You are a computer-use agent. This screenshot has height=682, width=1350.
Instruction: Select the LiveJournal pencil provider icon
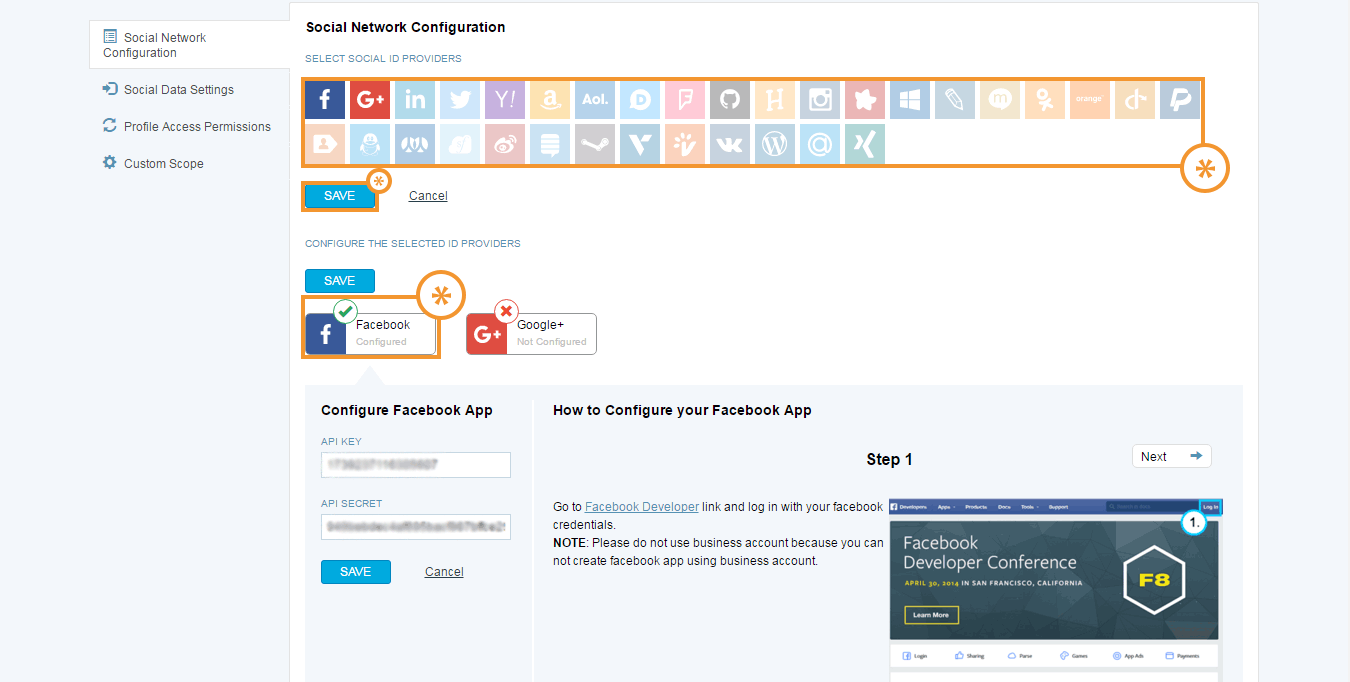[955, 100]
